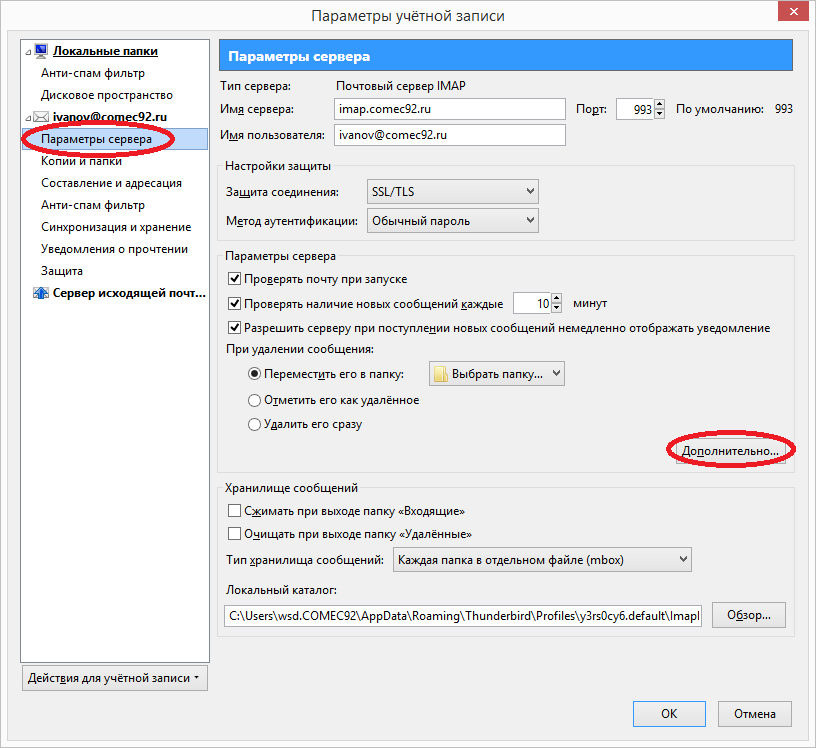Viewport: 816px width, 748px height.
Task: Open Account Actions dropdown button
Action: point(113,678)
